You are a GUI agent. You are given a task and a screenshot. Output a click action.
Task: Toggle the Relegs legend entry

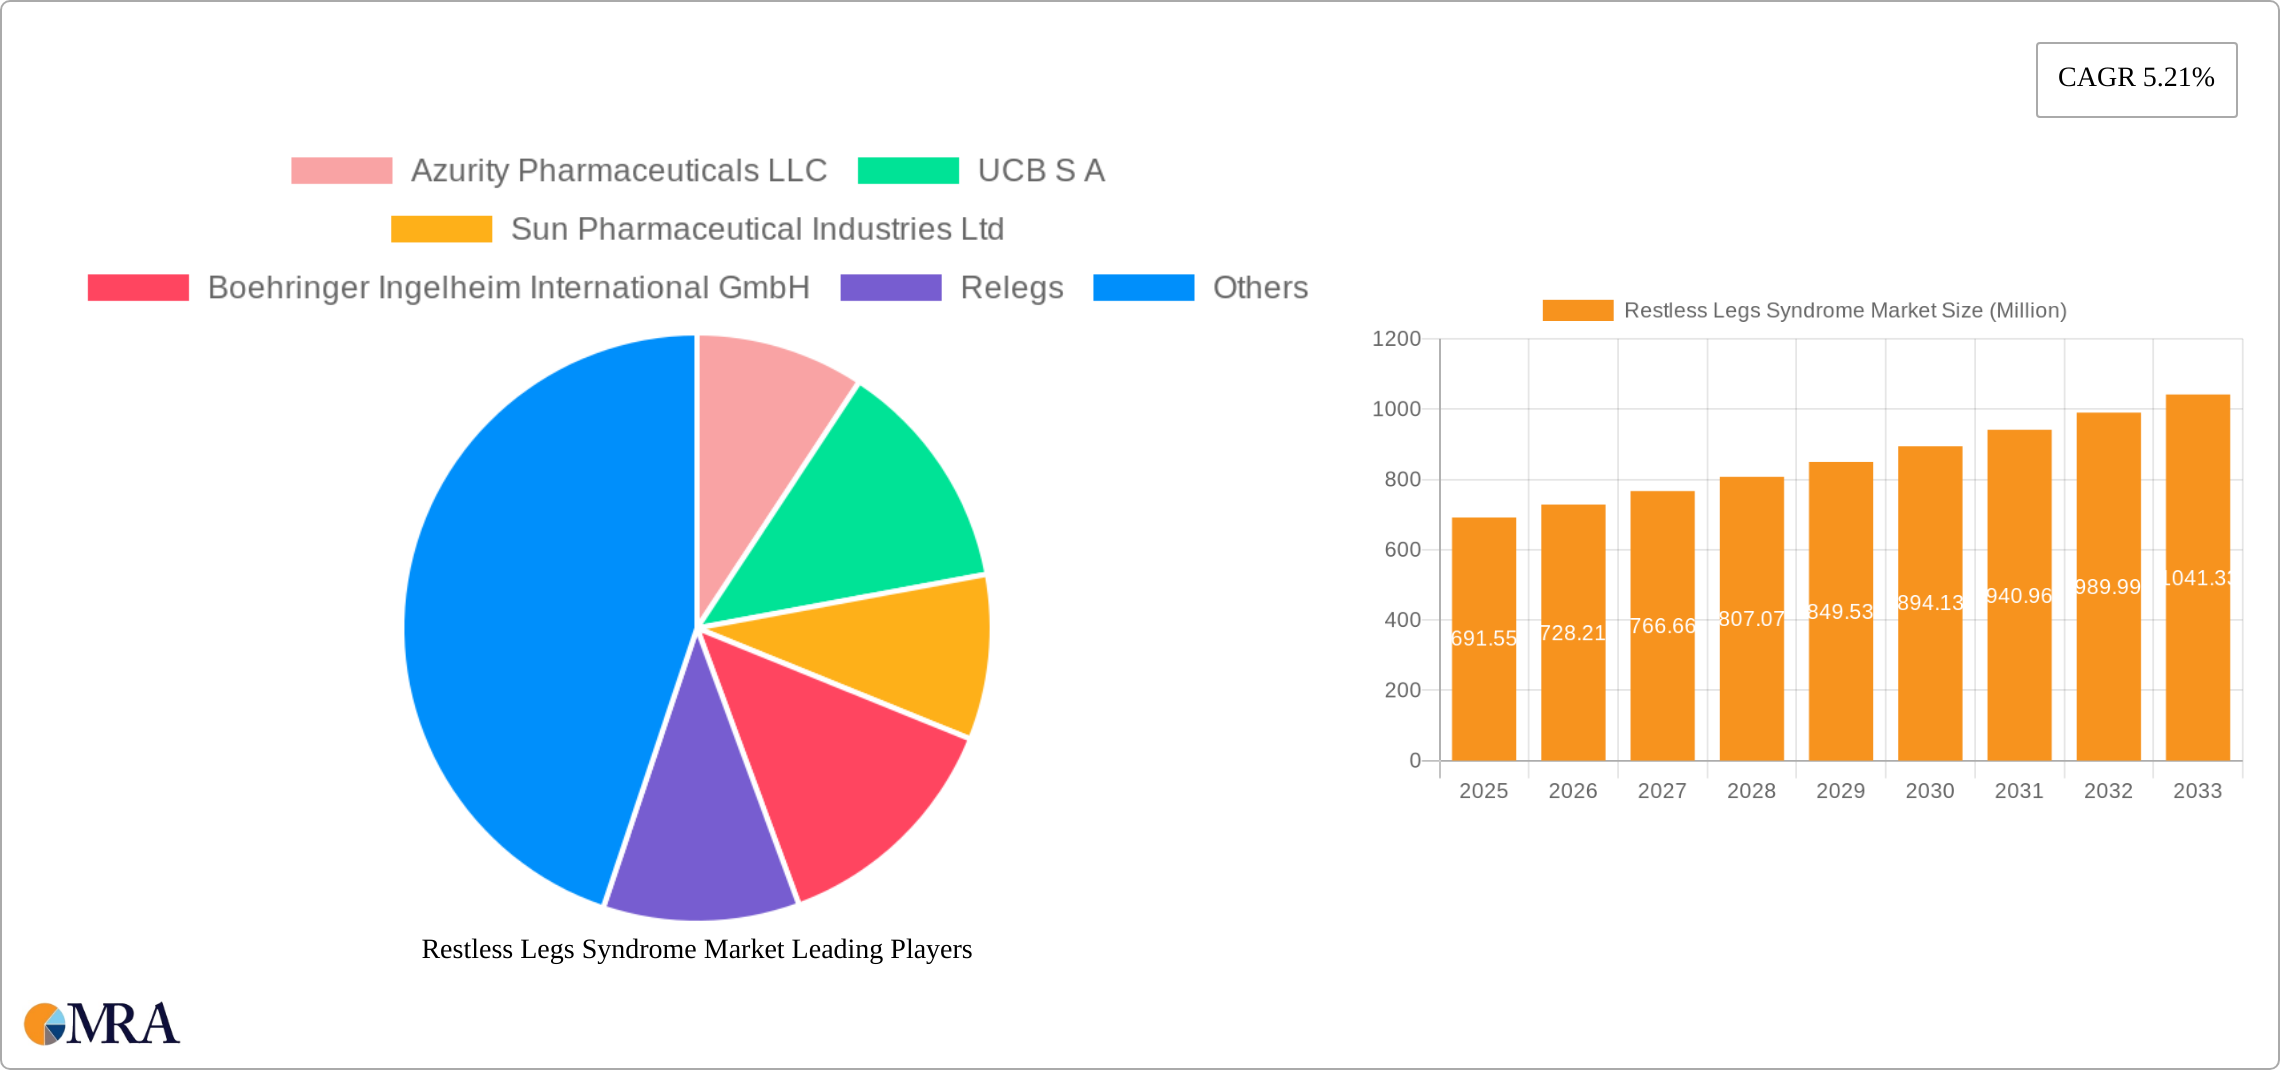click(x=1012, y=288)
